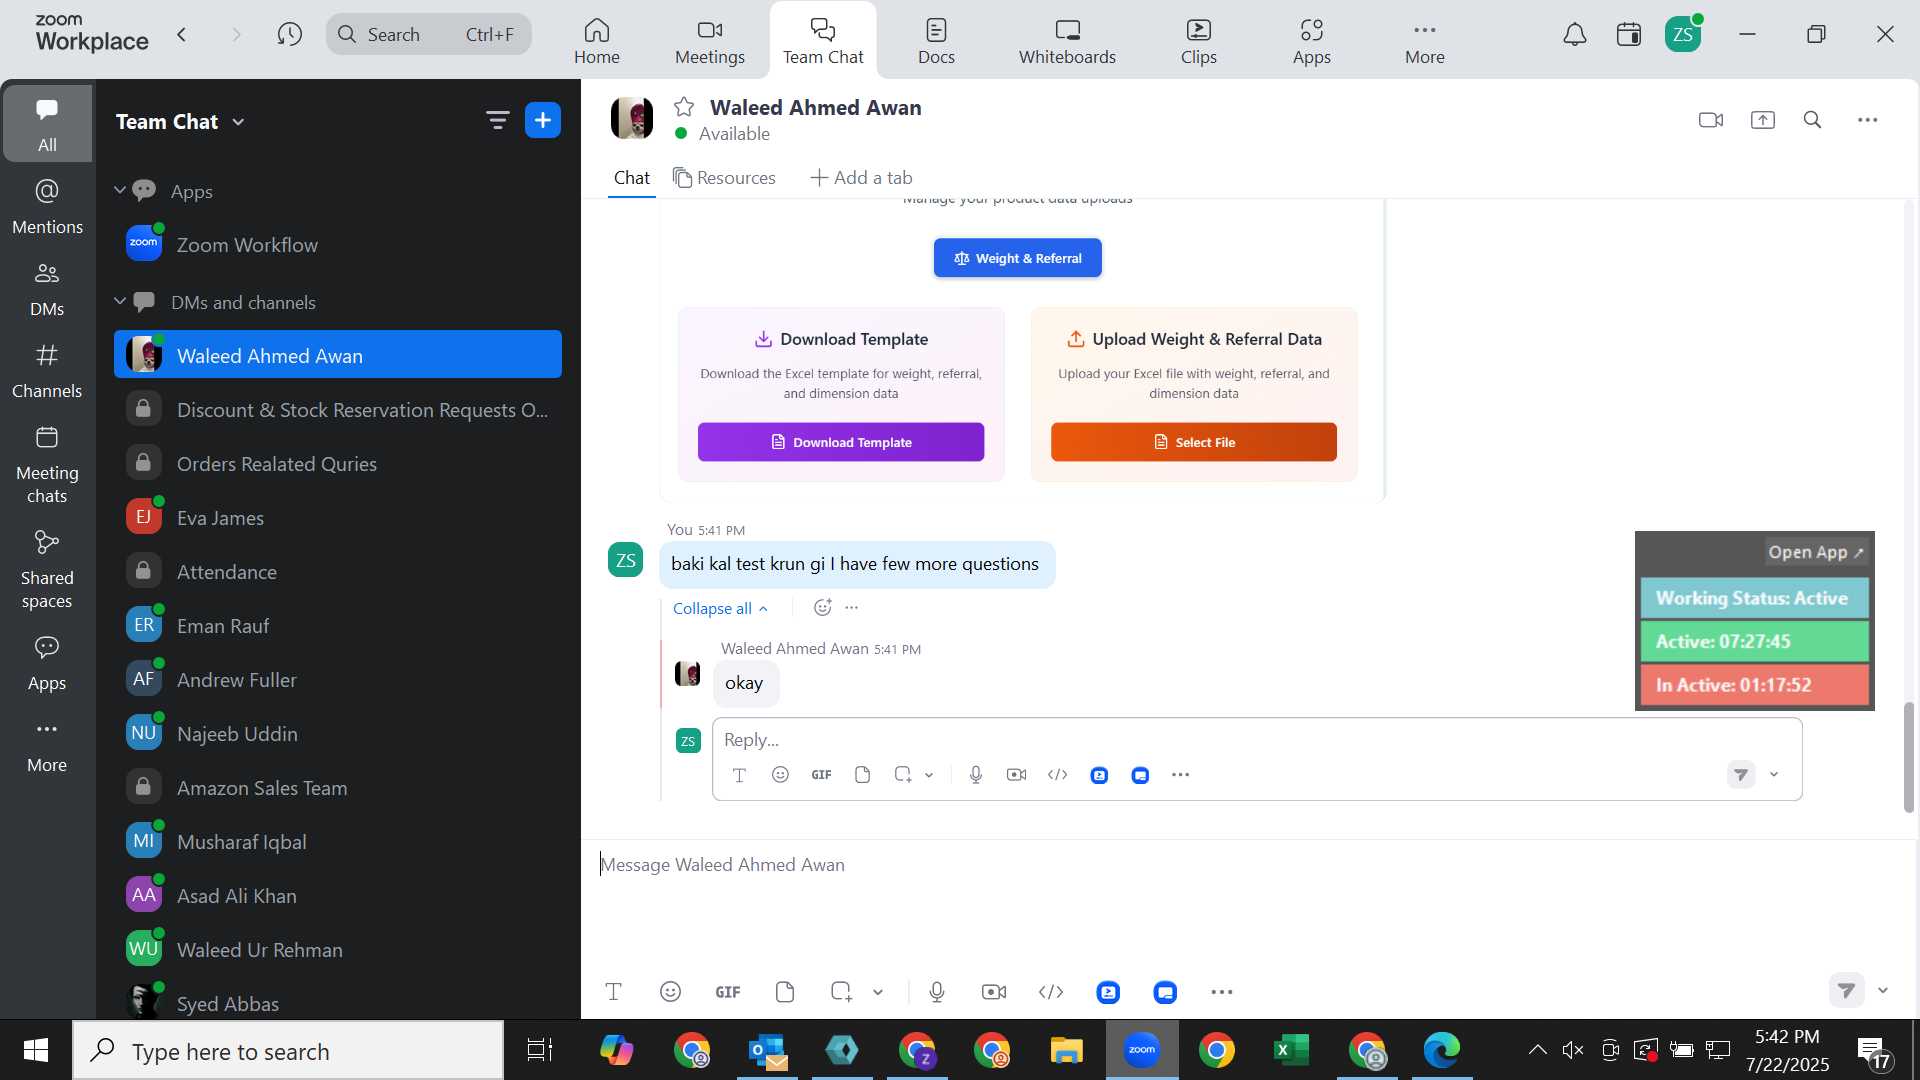Viewport: 1920px width, 1080px height.
Task: Open Apps in the left sidebar
Action: (47, 663)
